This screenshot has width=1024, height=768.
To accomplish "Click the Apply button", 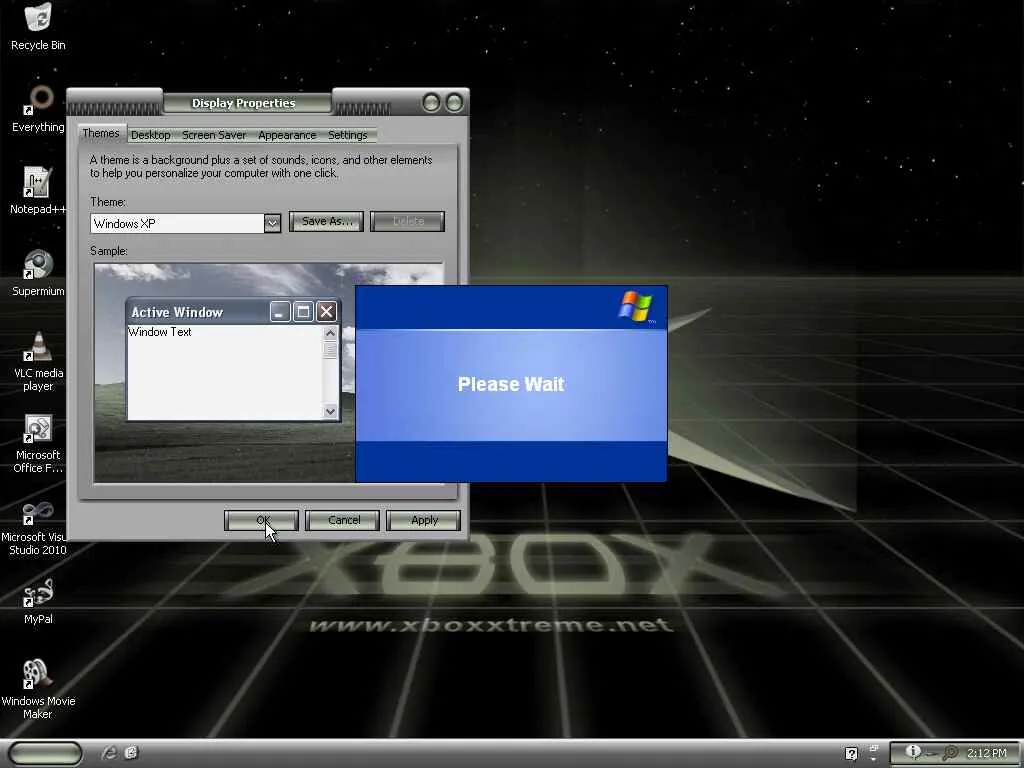I will [424, 520].
